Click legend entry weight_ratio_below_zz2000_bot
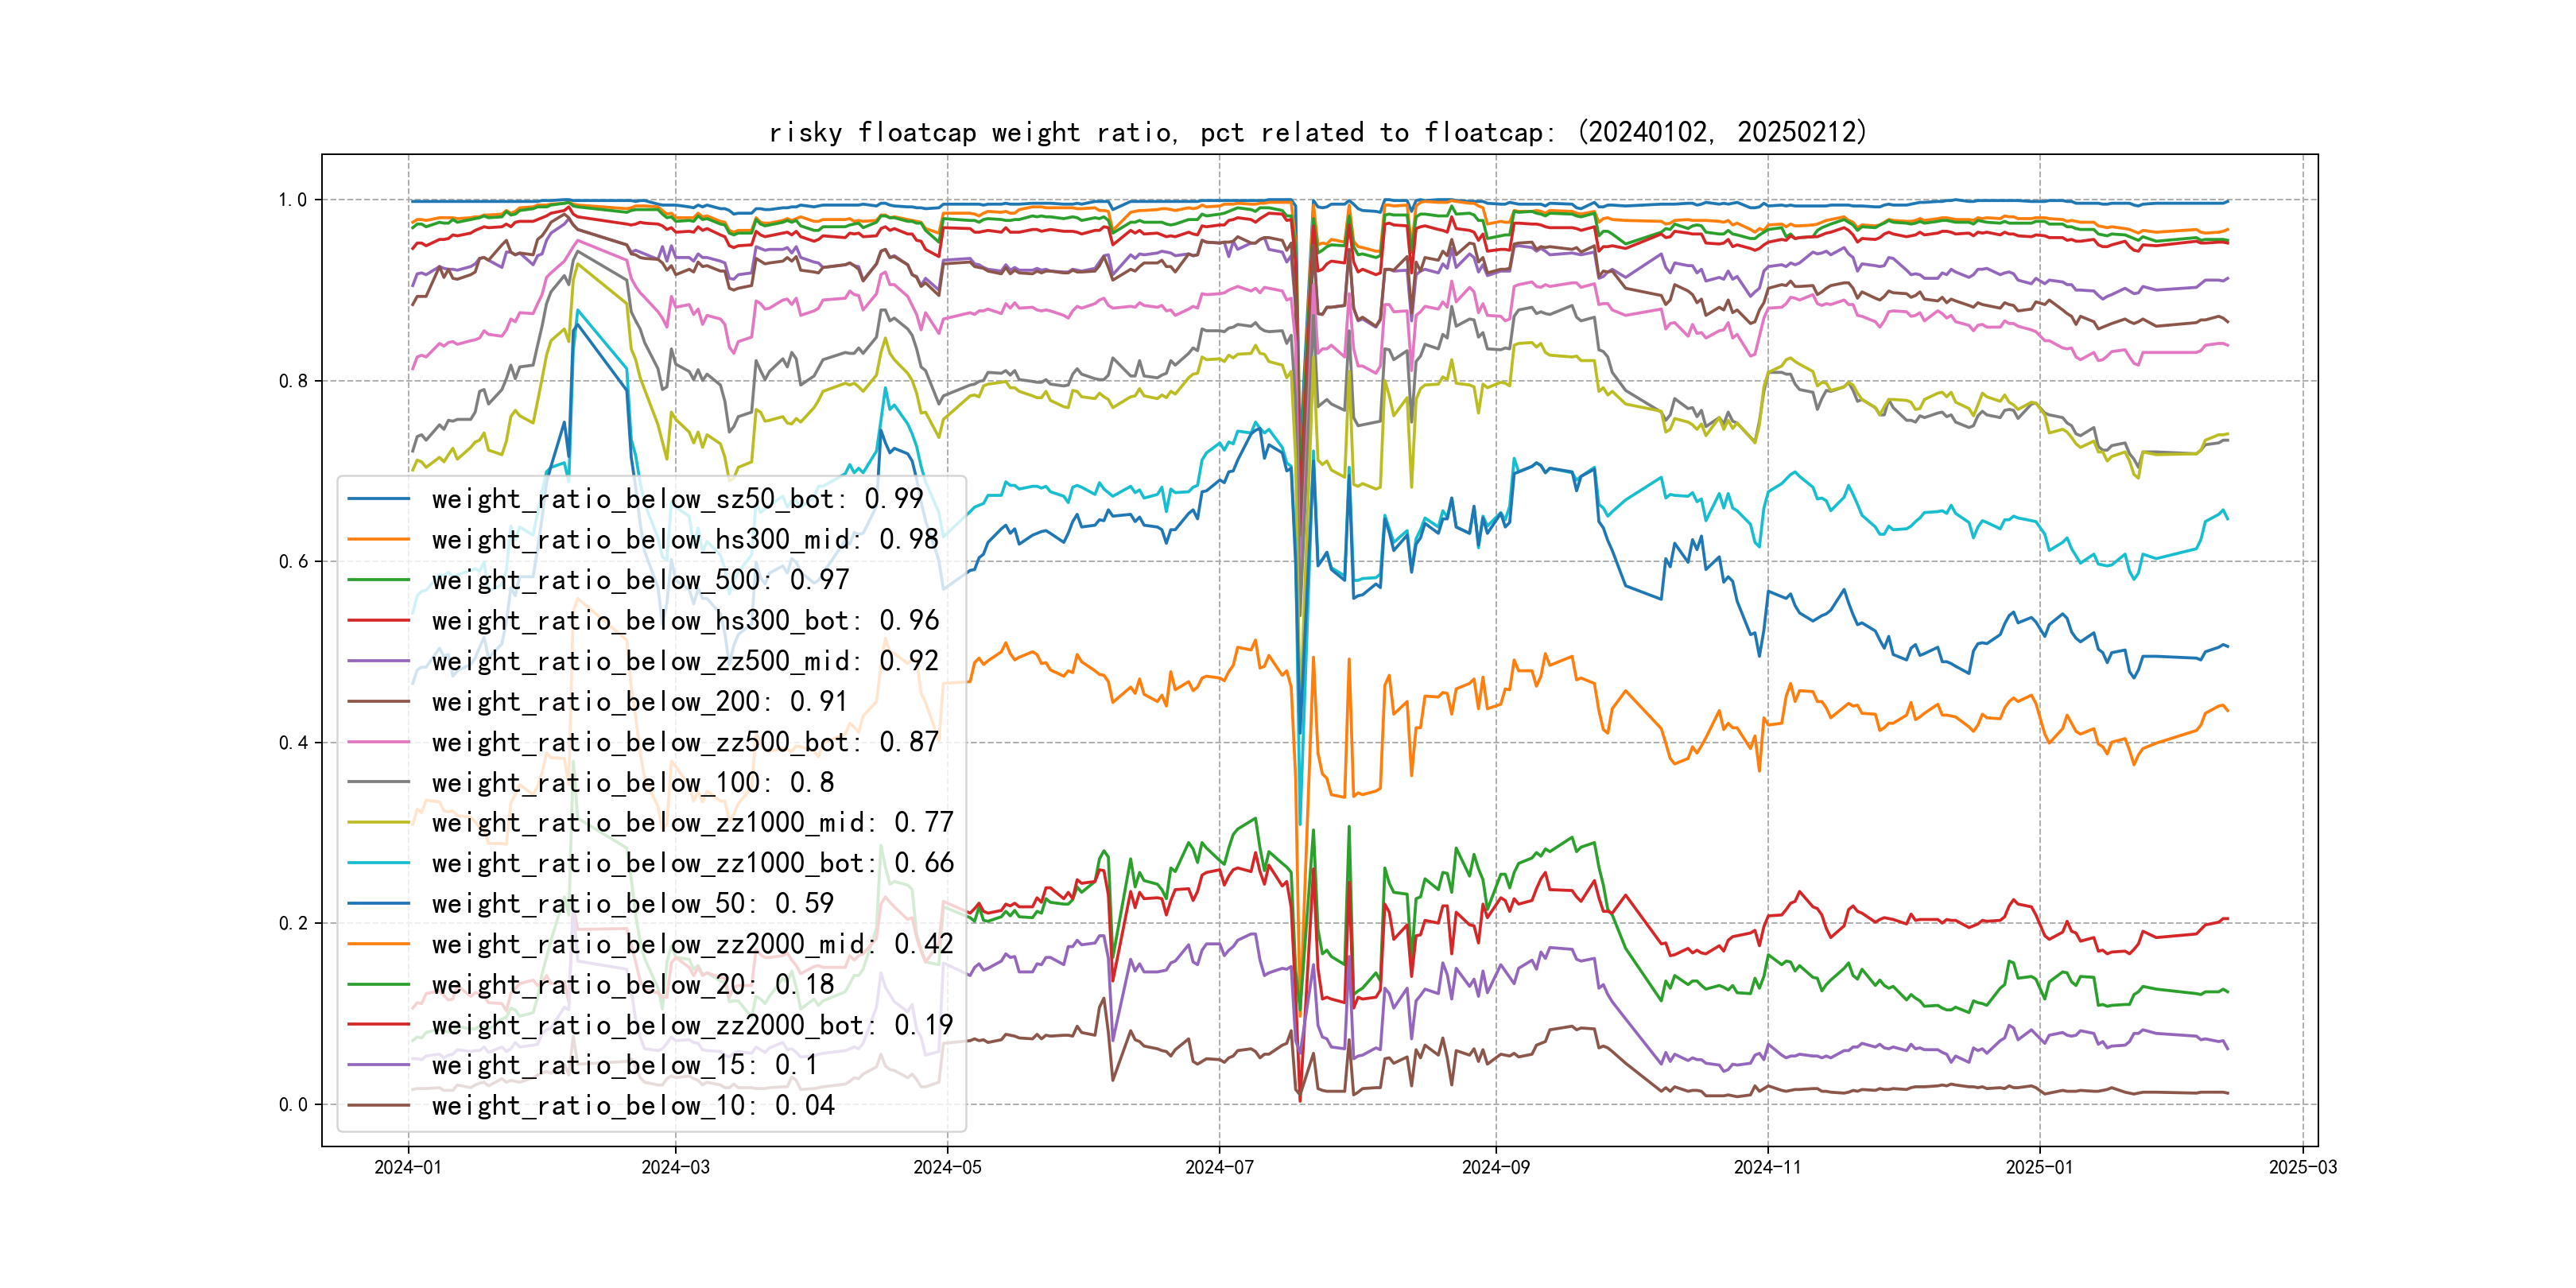Viewport: 2576px width, 1288px height. coord(692,1025)
